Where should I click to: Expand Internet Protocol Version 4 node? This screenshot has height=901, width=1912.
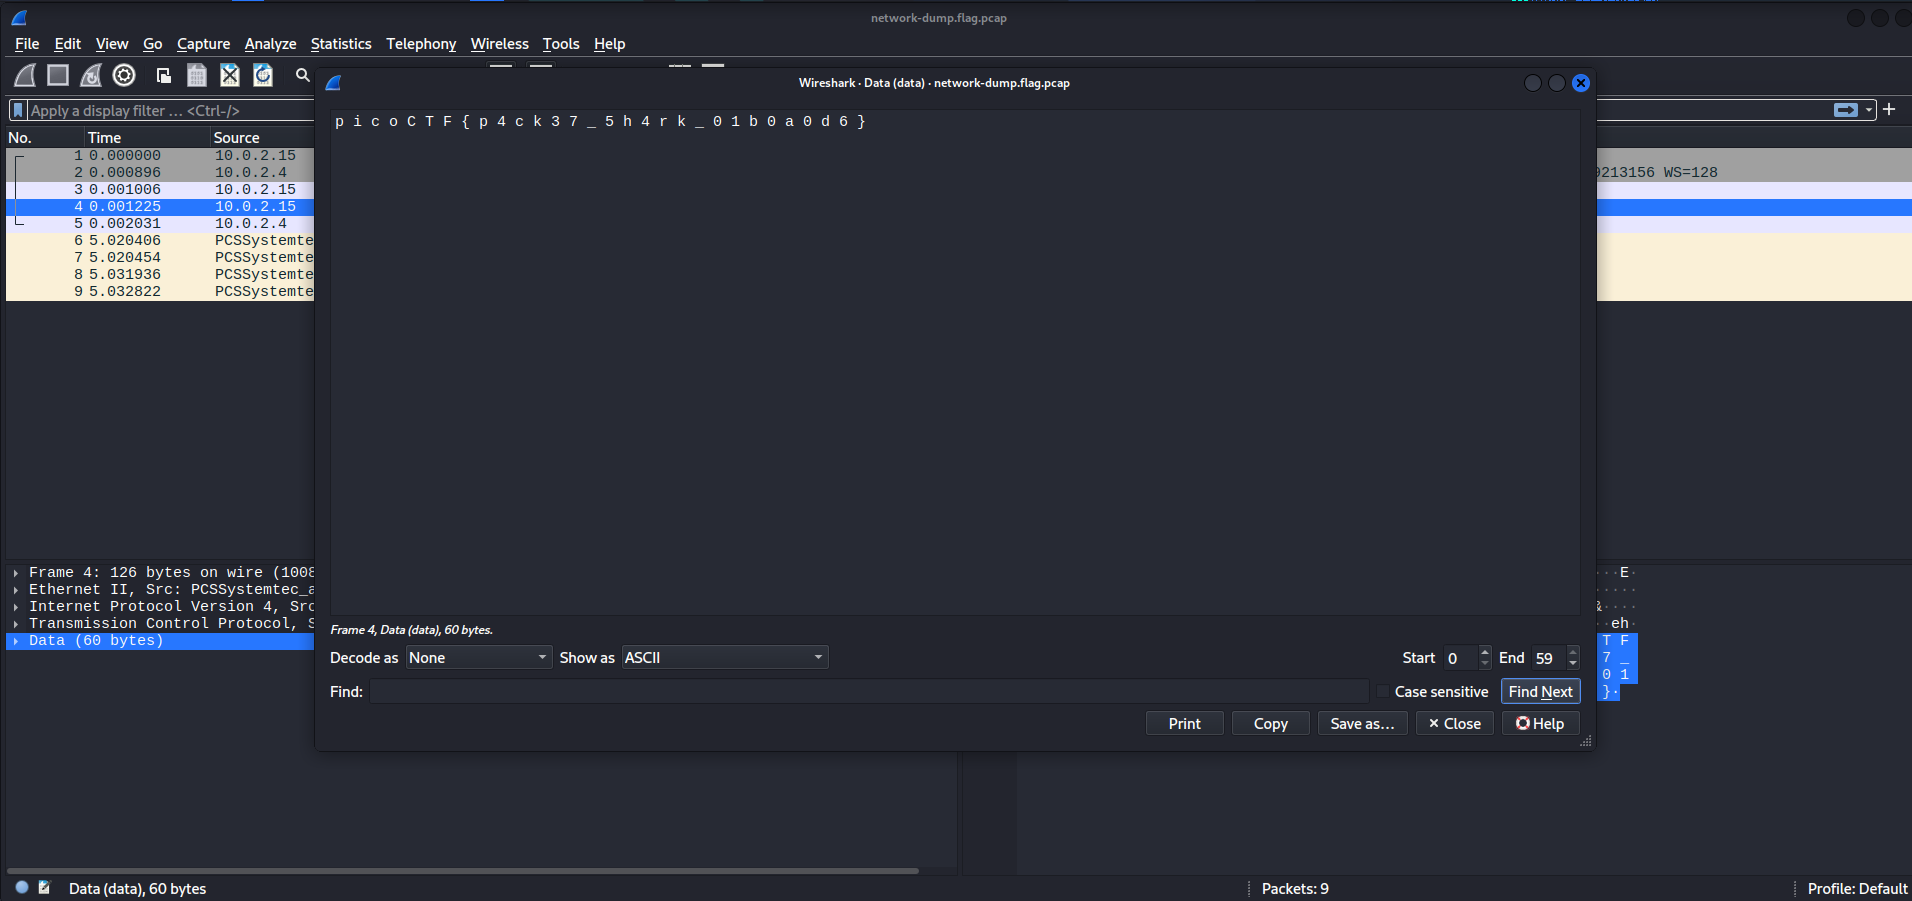(16, 607)
